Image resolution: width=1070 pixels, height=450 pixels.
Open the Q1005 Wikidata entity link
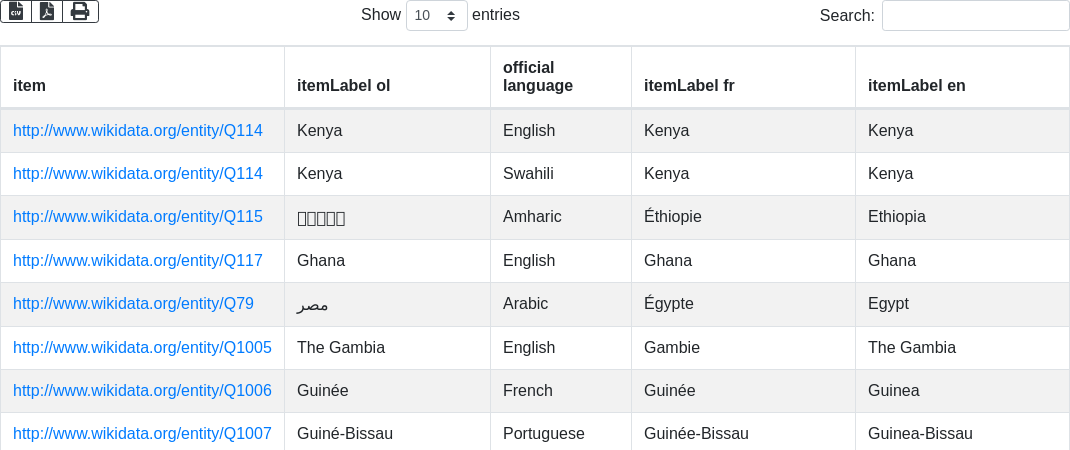[142, 348]
